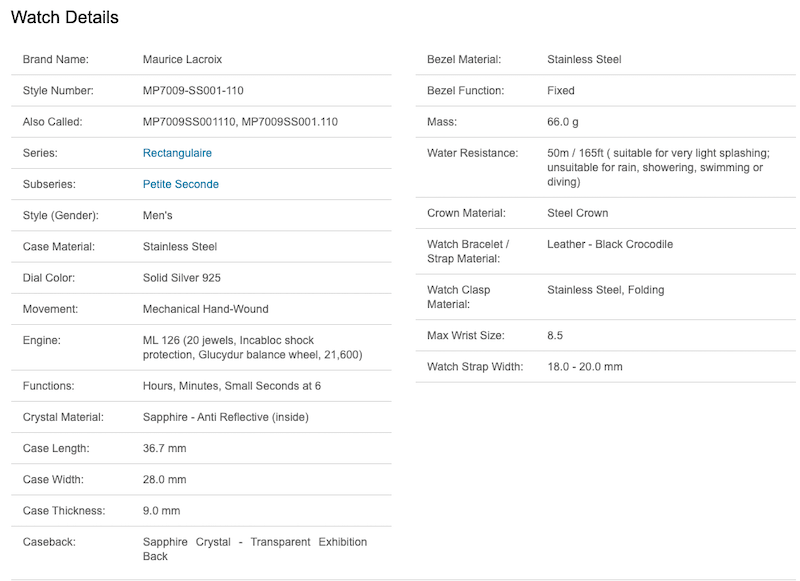
Task: Select the Engine label
Action: click(41, 340)
